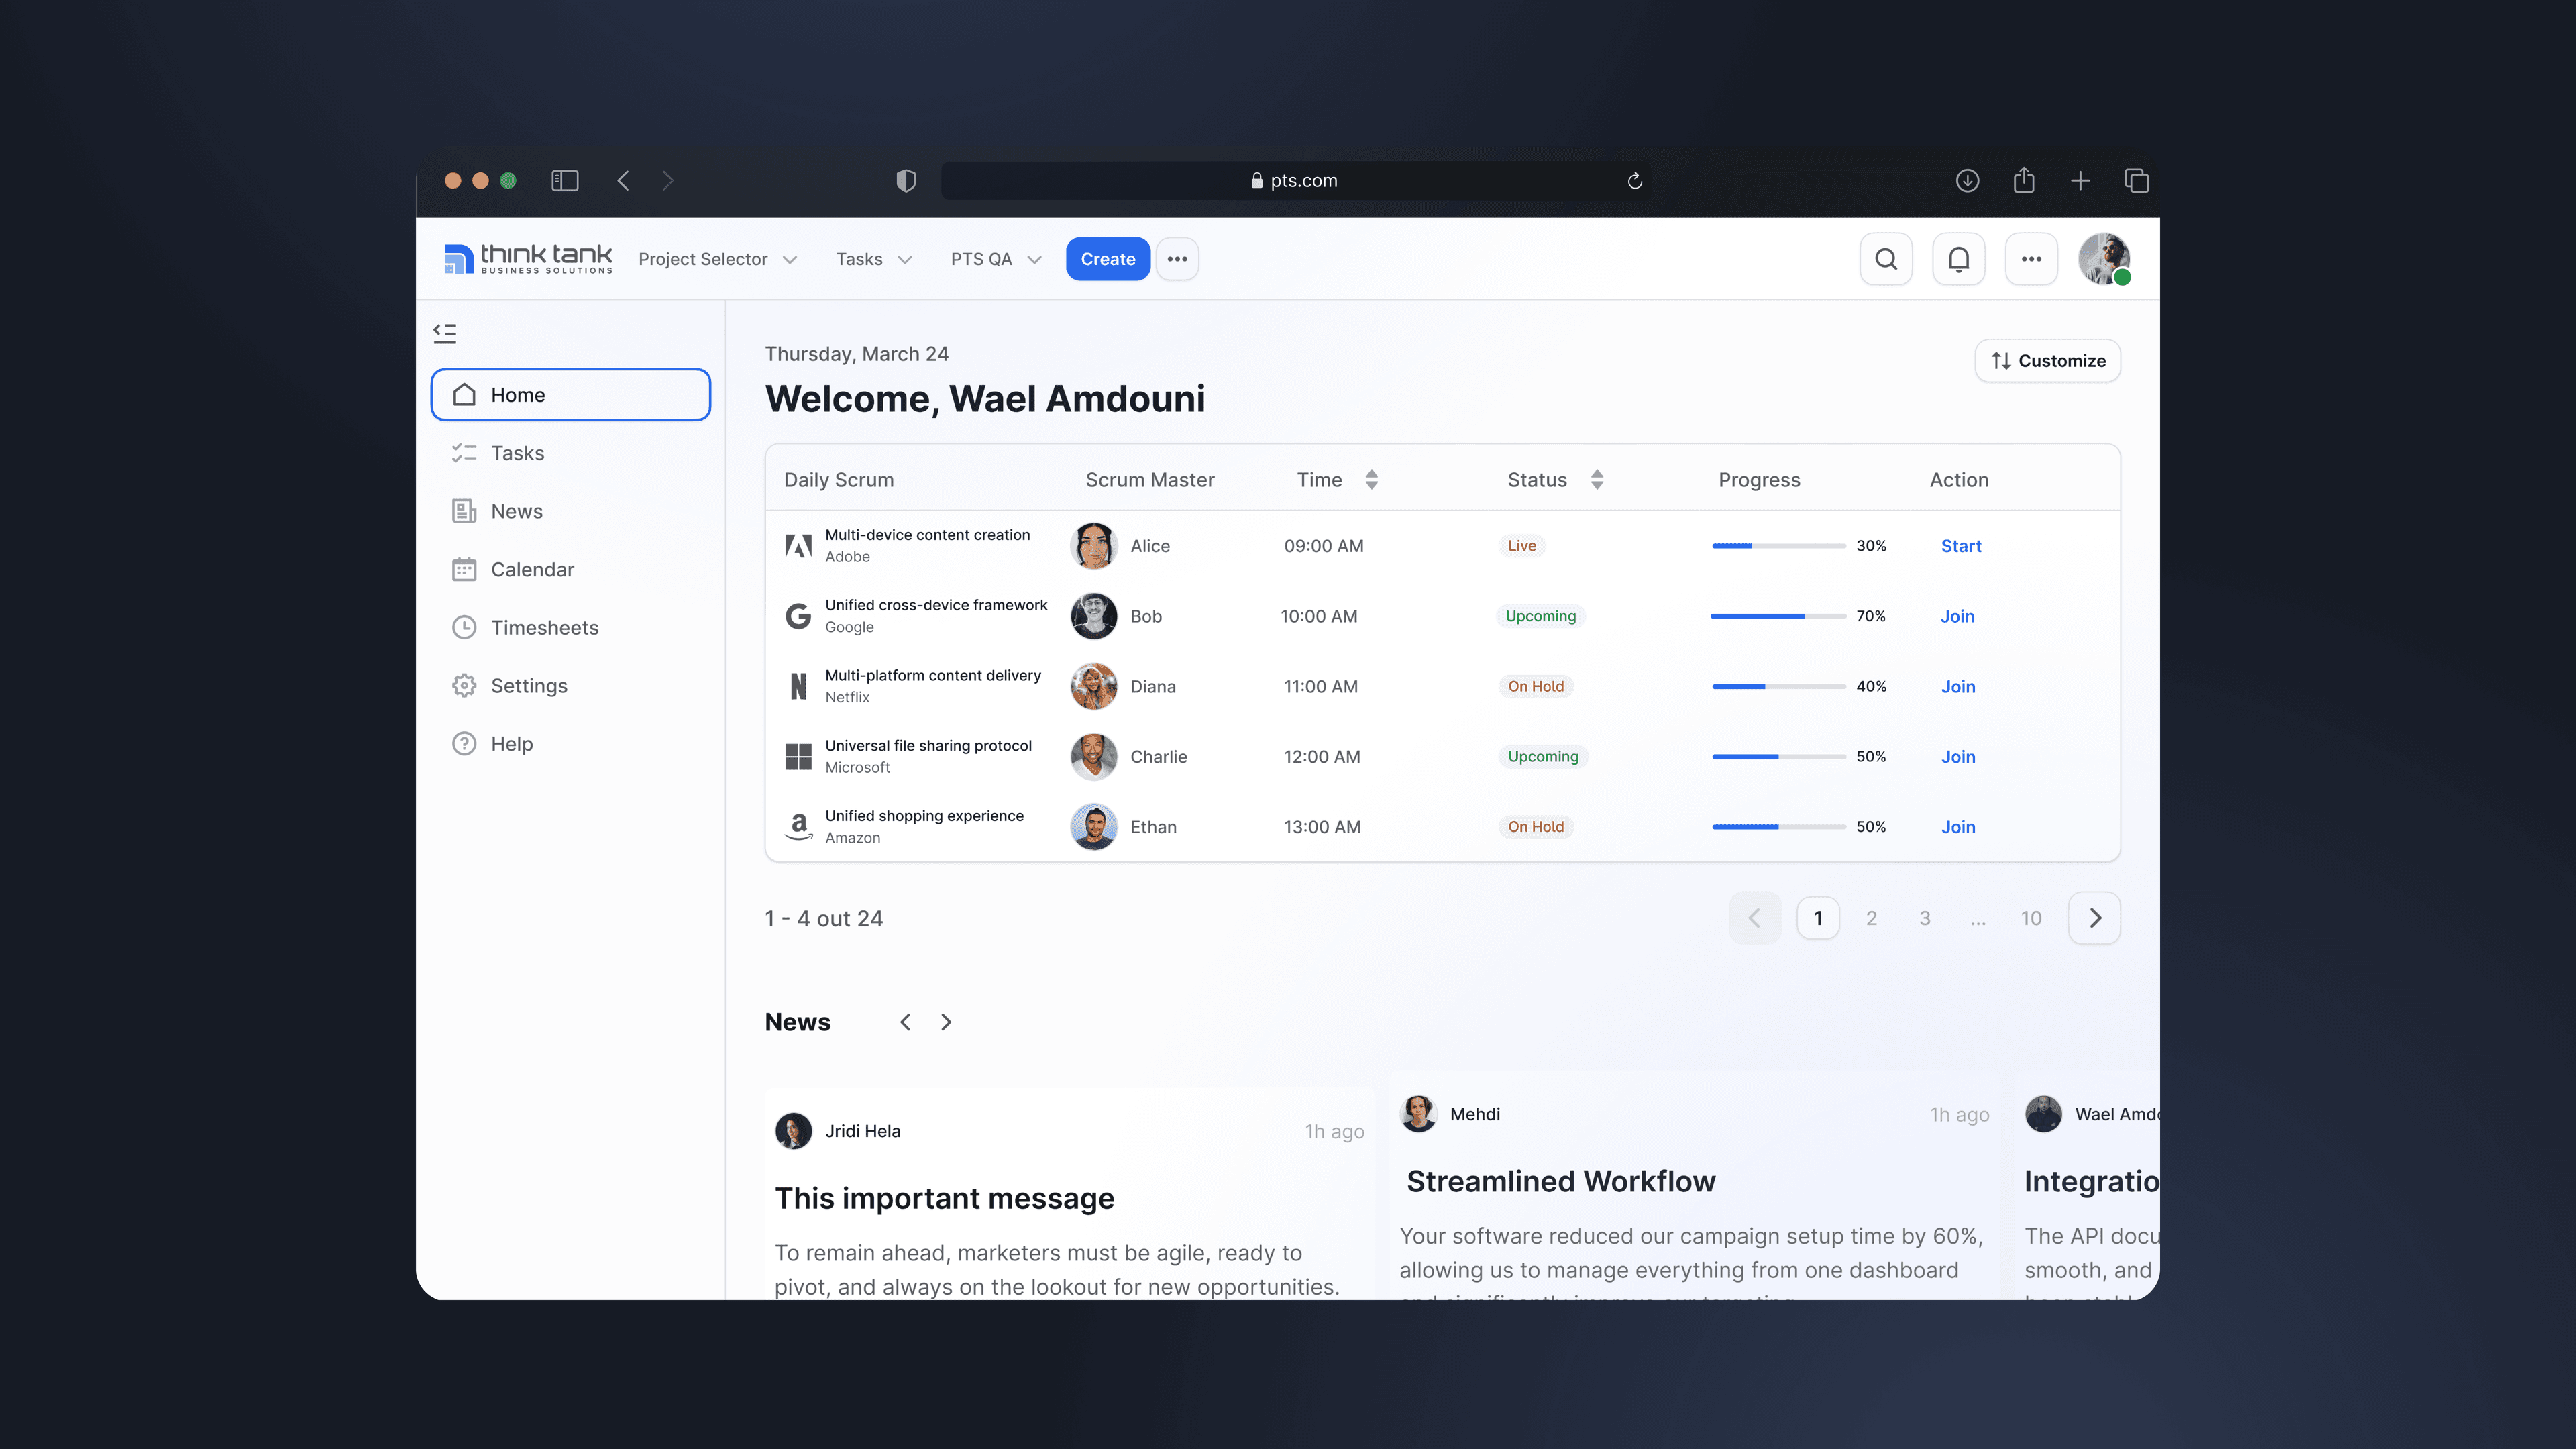Open 'Streamlined Workflow' news title
This screenshot has width=2576, height=1449.
click(x=1560, y=1181)
